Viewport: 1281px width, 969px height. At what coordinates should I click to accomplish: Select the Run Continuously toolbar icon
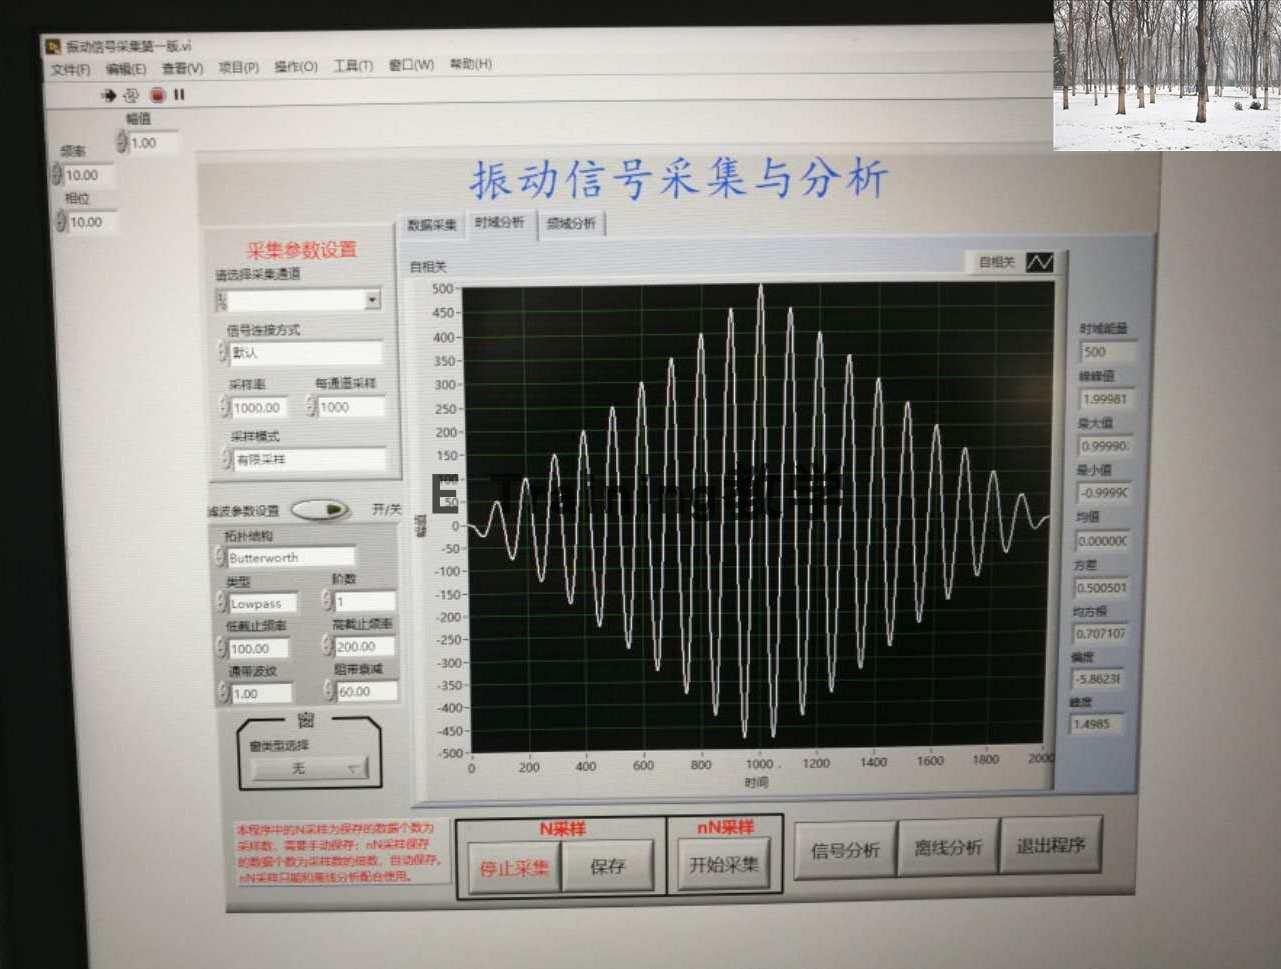point(130,95)
